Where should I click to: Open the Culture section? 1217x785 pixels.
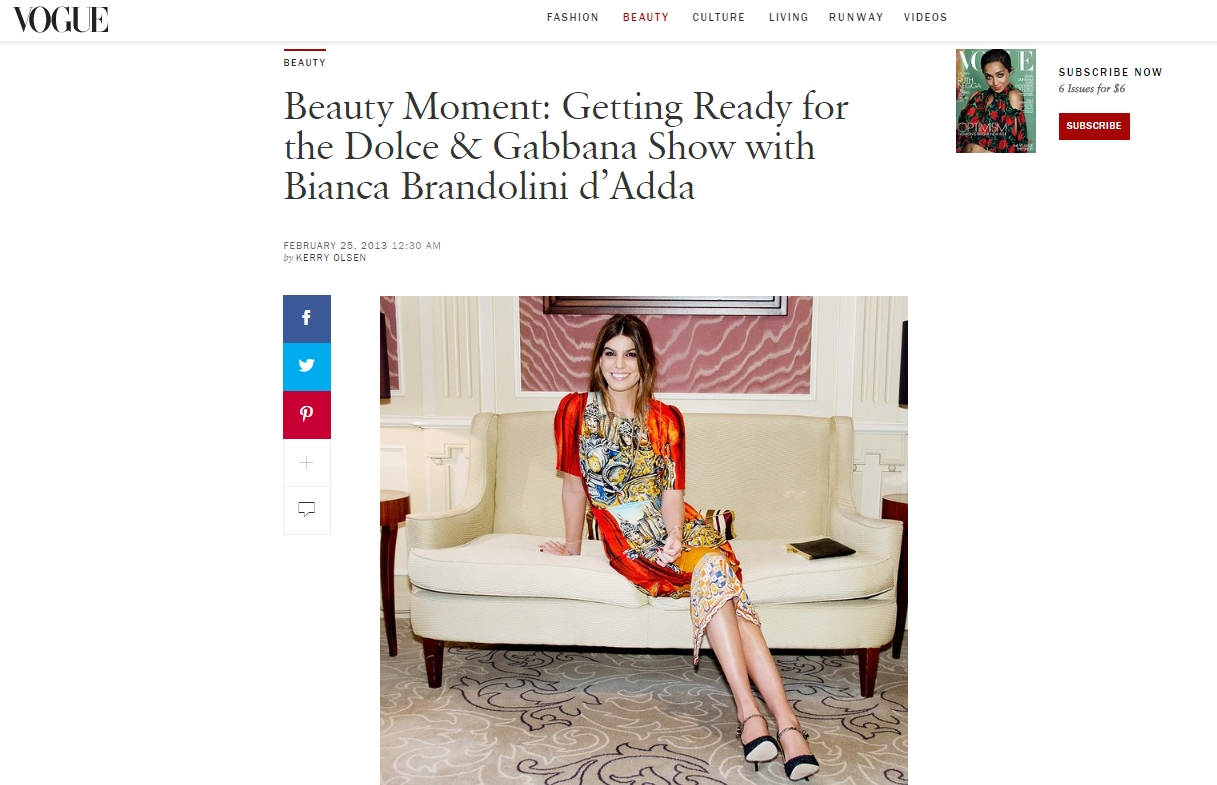(x=719, y=18)
